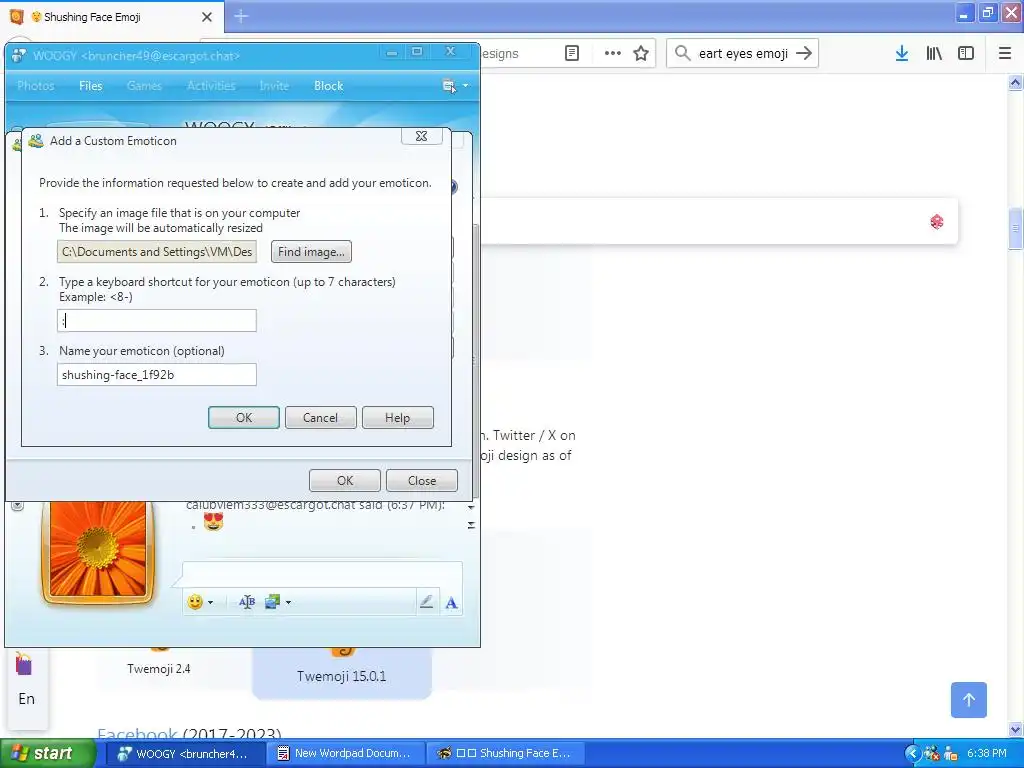1024x768 pixels.
Task: Close the Shushing Face Emoji tab
Action: point(207,17)
